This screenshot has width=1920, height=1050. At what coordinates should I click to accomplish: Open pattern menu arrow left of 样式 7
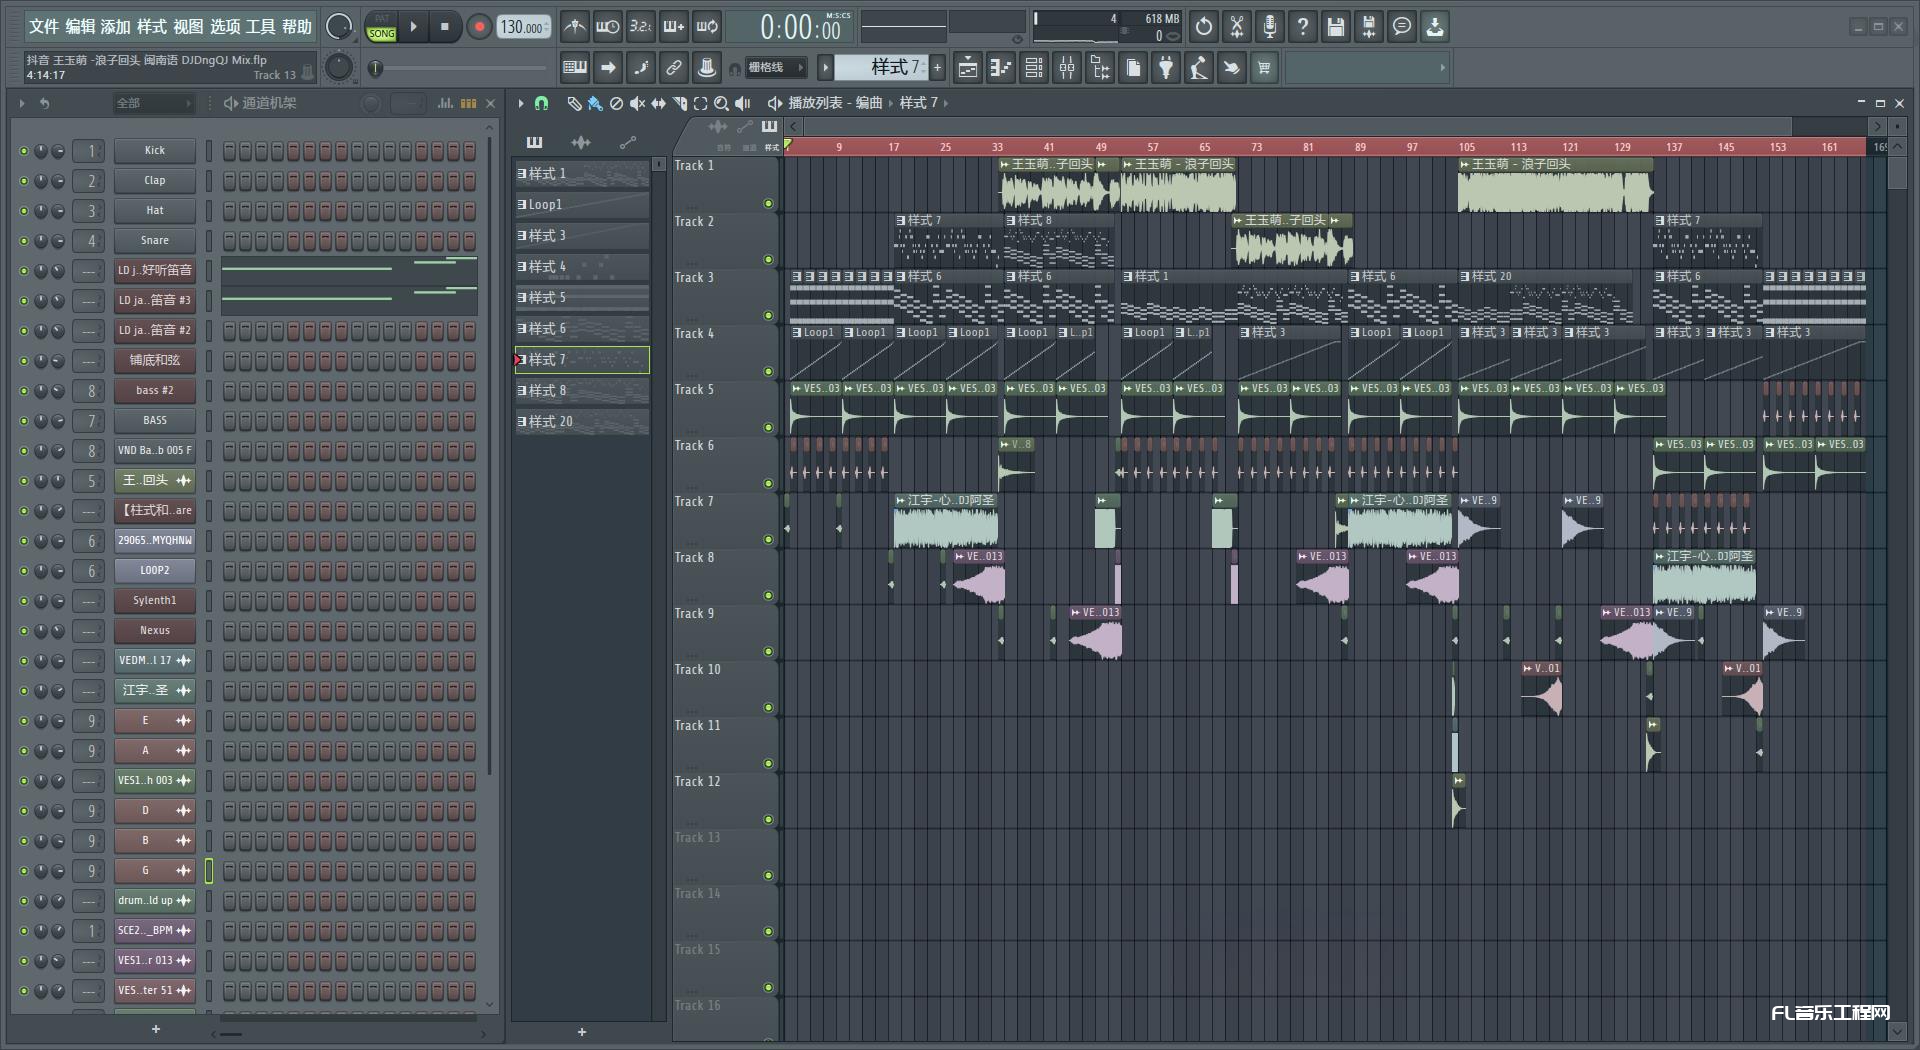point(825,68)
